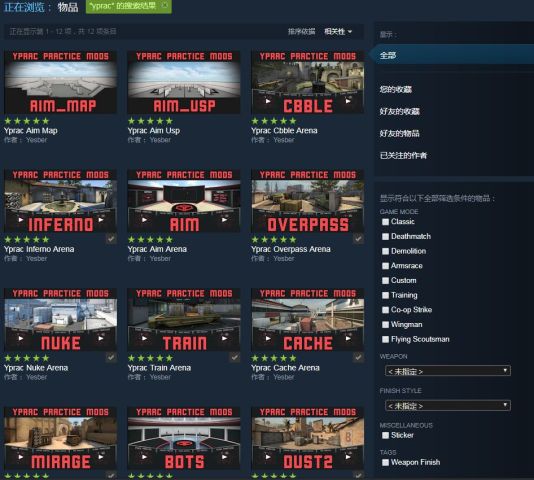Open the OVERPASS arena thumbnail

click(308, 201)
